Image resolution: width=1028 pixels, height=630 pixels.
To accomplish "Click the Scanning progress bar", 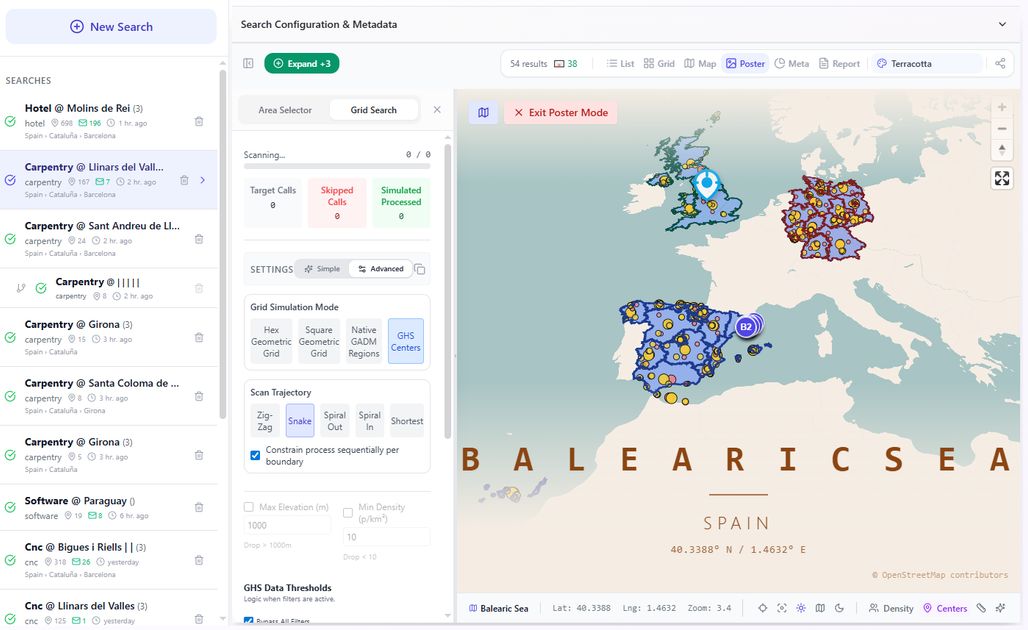I will point(337,167).
